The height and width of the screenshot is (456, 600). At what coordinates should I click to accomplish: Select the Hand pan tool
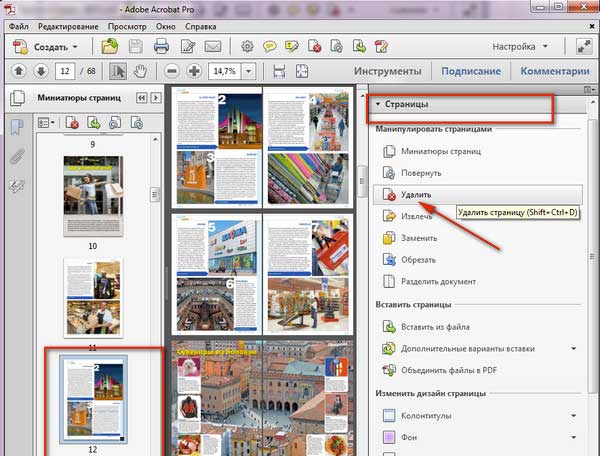click(140, 72)
